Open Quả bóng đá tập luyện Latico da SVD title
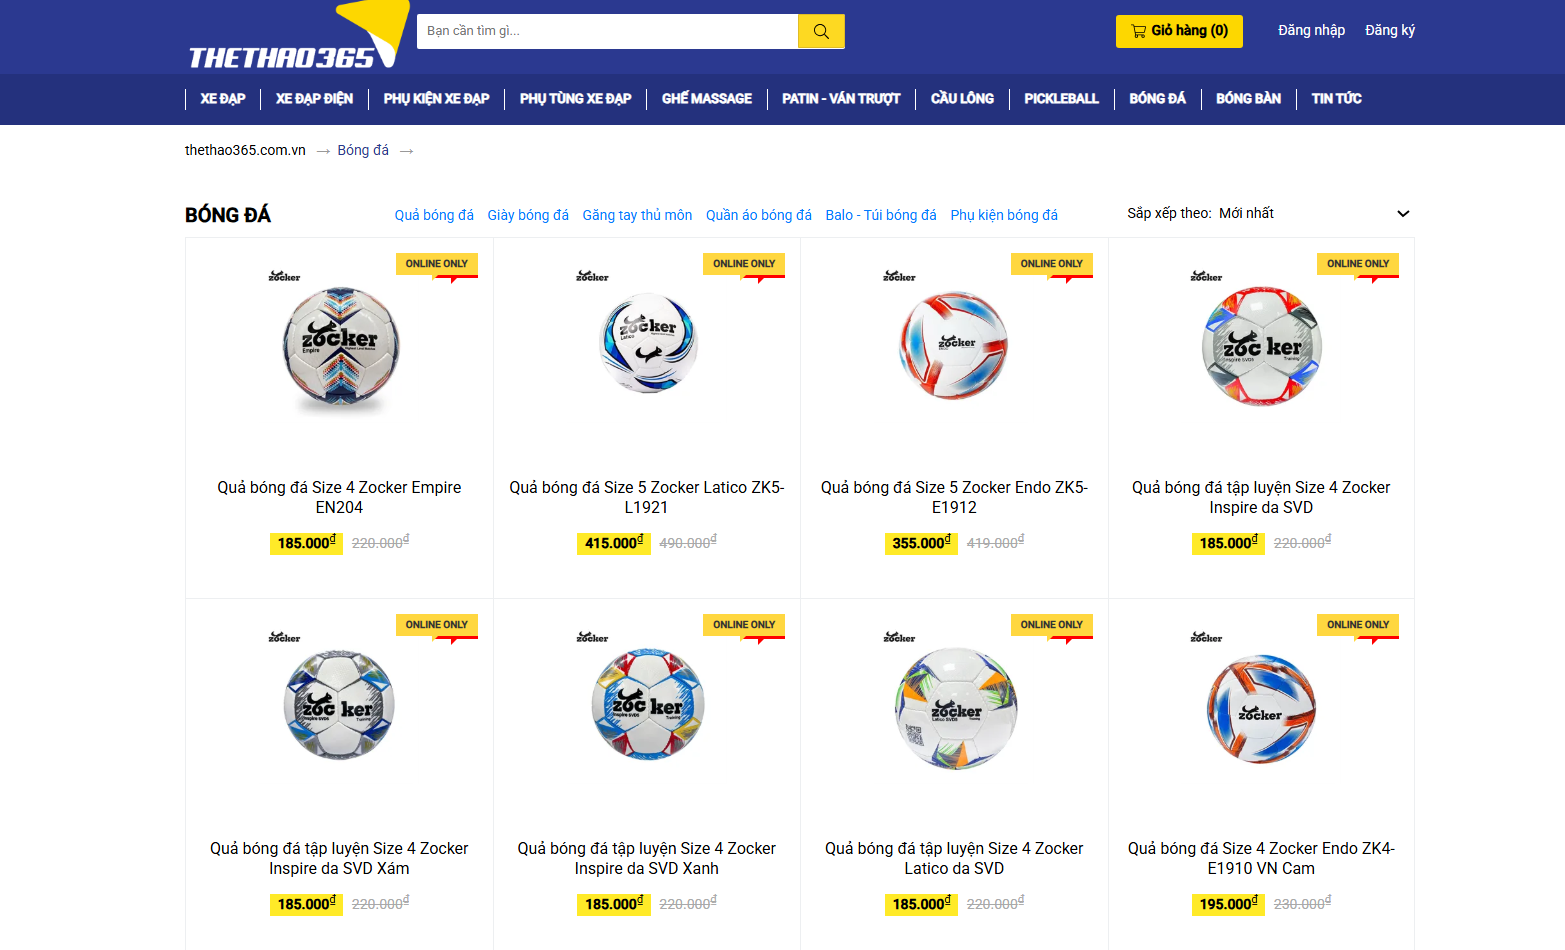 click(954, 858)
